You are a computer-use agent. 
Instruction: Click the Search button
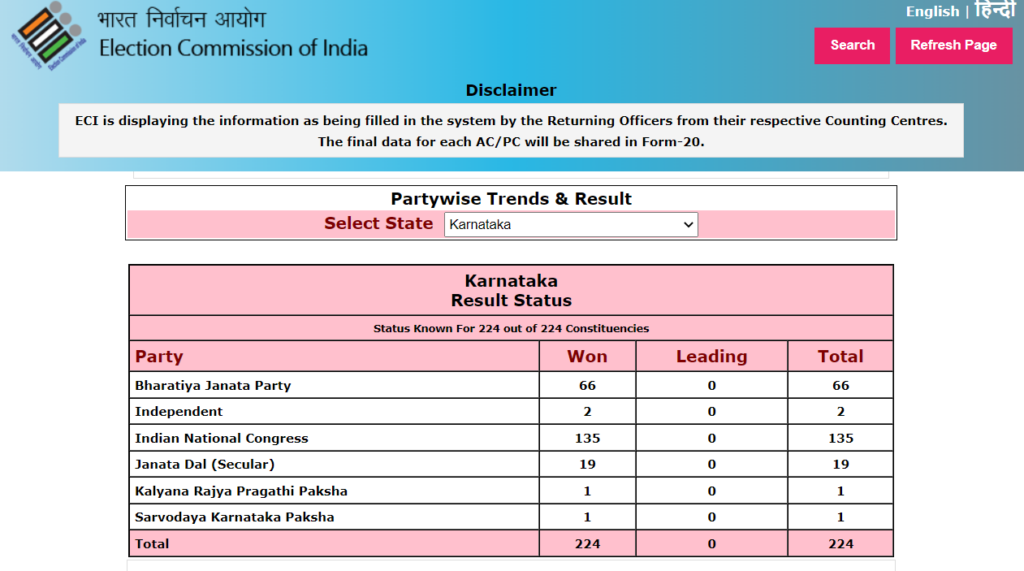[x=852, y=45]
